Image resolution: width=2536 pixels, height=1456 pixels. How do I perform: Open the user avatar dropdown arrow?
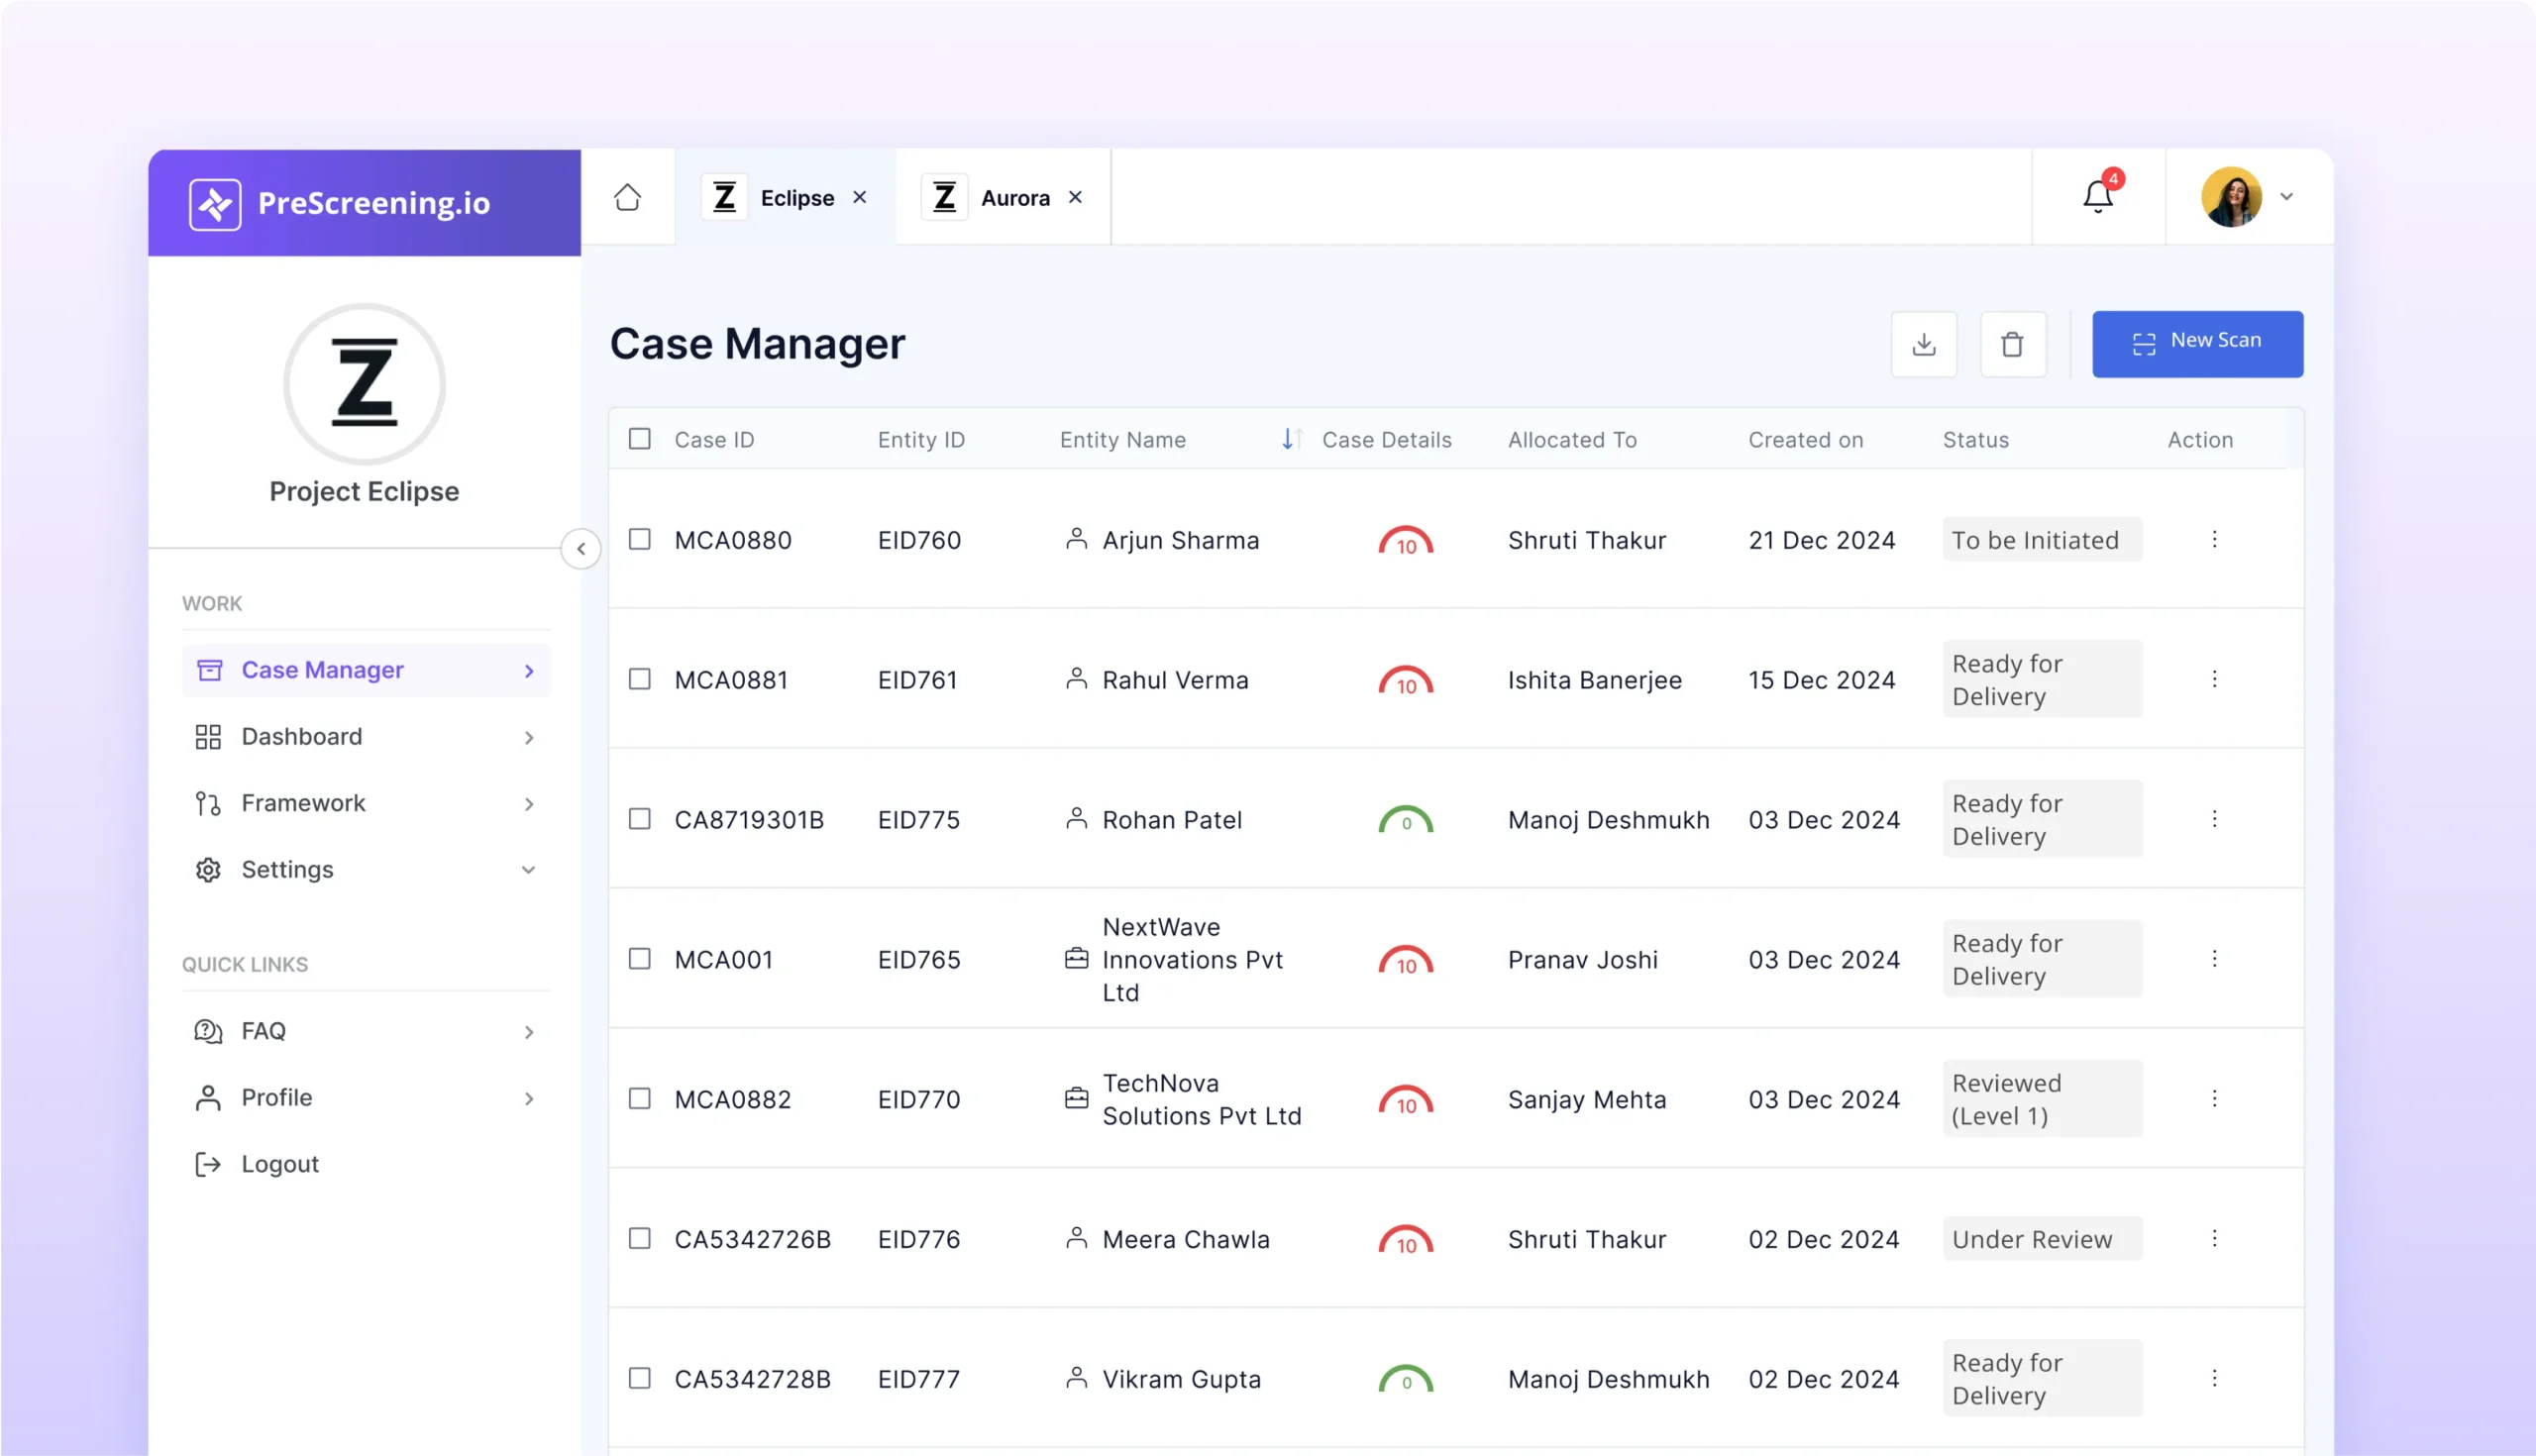[2286, 197]
